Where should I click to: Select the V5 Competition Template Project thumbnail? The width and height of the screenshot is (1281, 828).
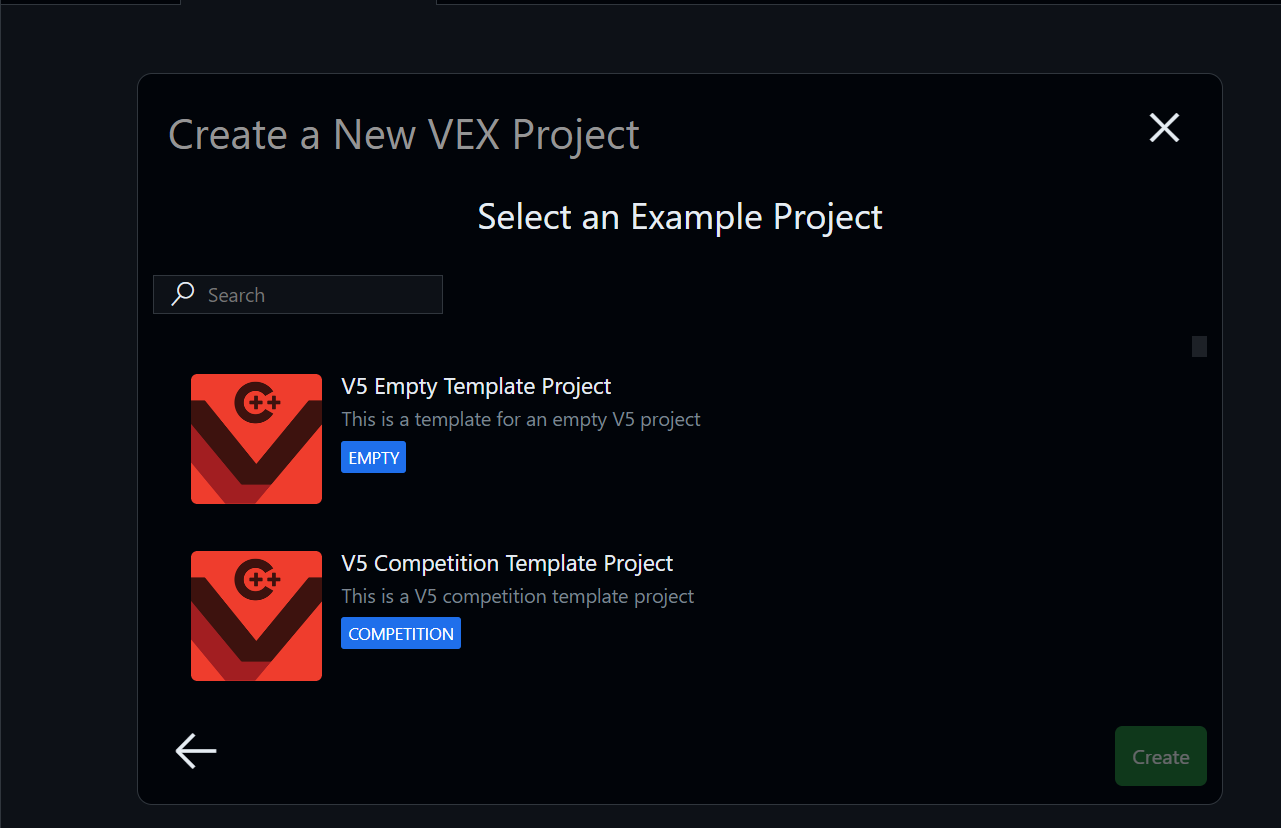[256, 616]
